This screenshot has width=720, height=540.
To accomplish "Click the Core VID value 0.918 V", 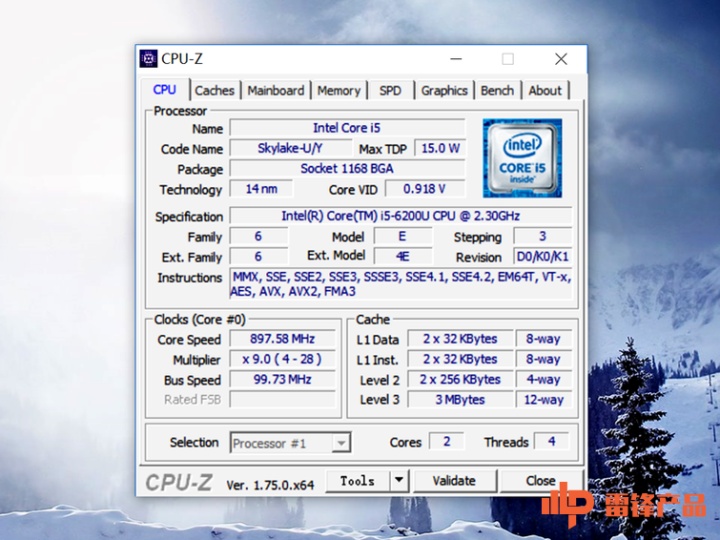I will point(425,189).
